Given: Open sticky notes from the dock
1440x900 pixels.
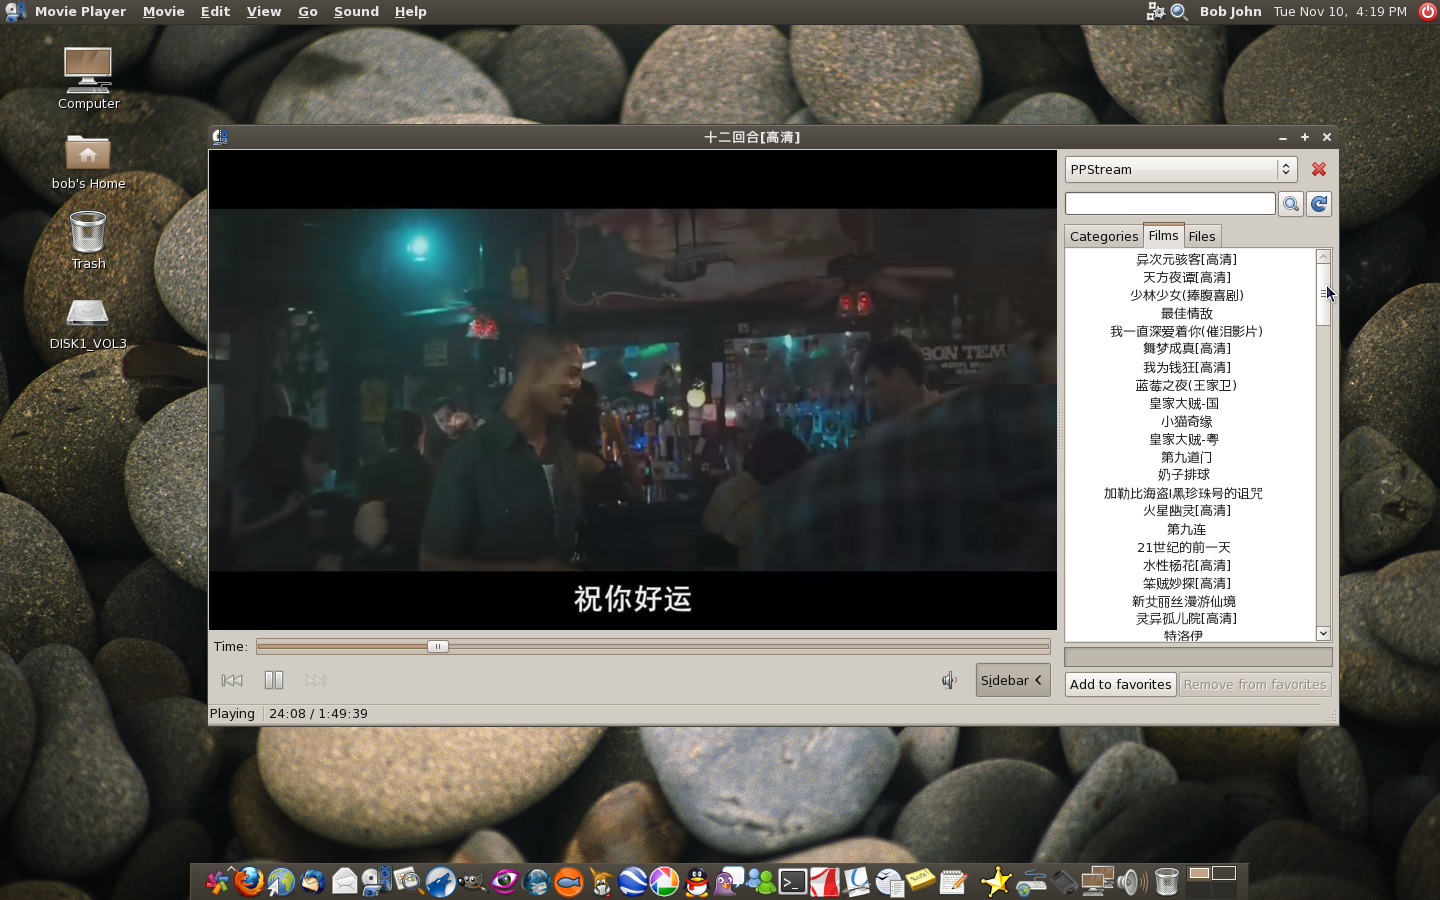Looking at the screenshot, I should point(920,880).
